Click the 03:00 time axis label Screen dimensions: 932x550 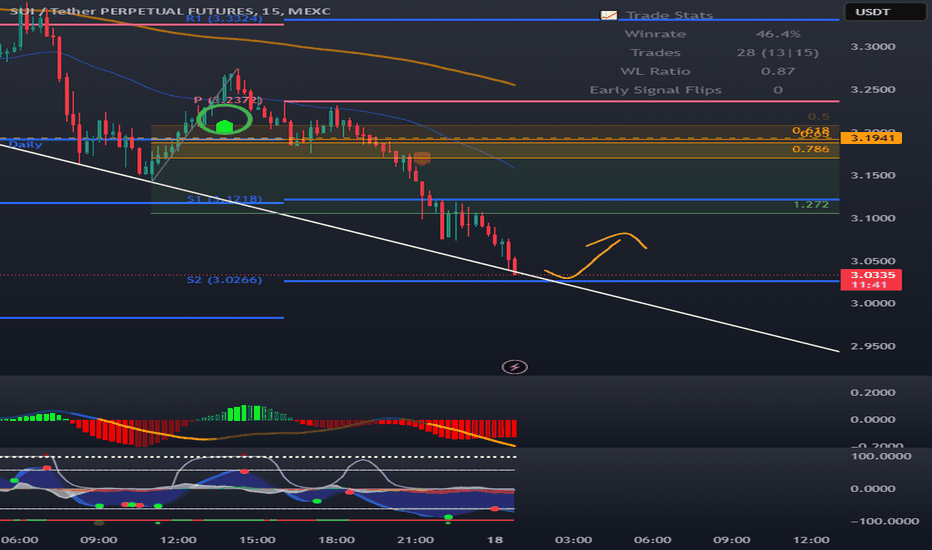point(574,540)
